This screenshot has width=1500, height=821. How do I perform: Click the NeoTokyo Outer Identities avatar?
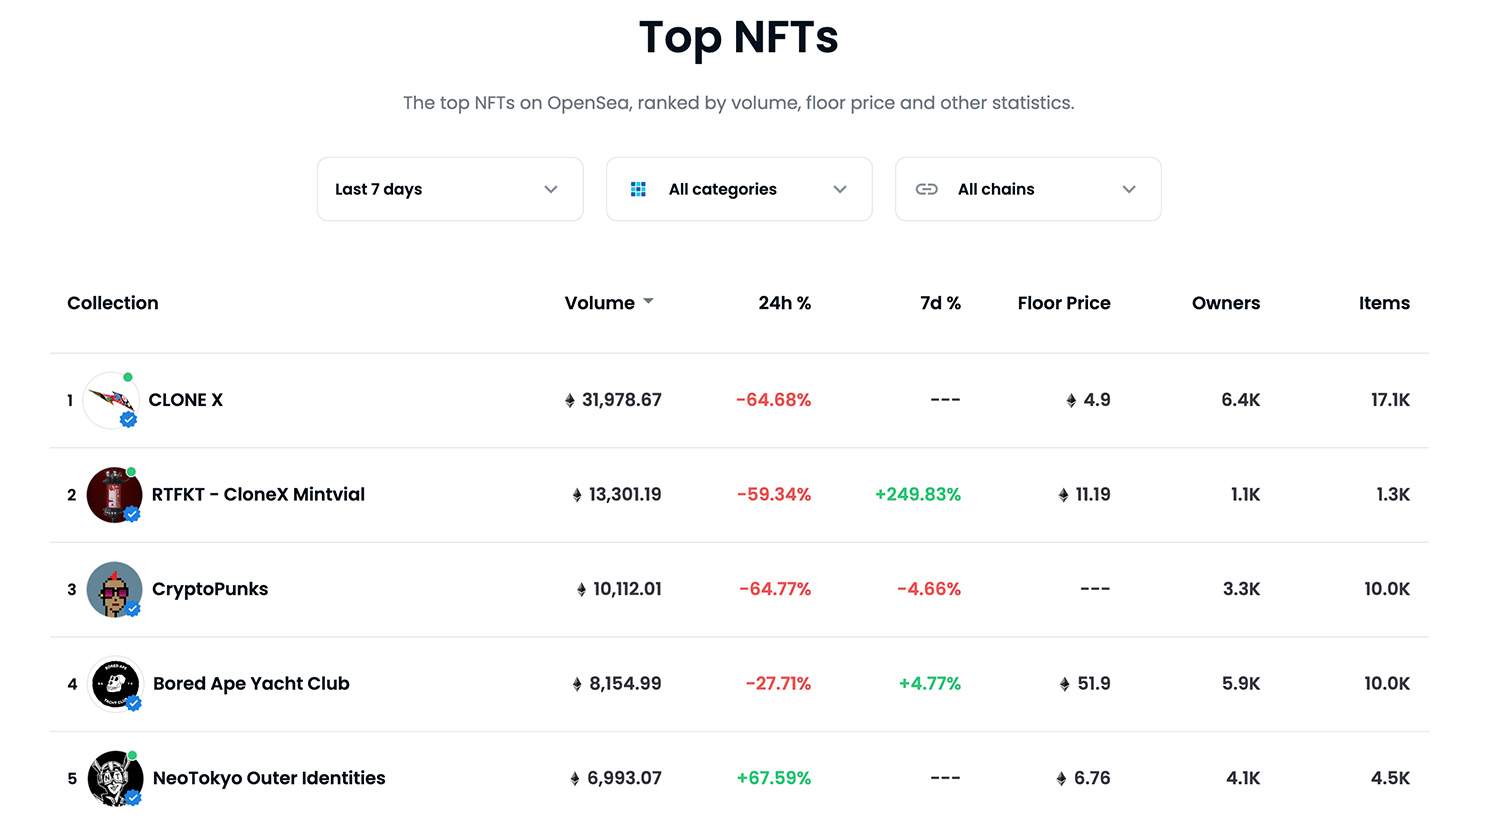point(114,778)
